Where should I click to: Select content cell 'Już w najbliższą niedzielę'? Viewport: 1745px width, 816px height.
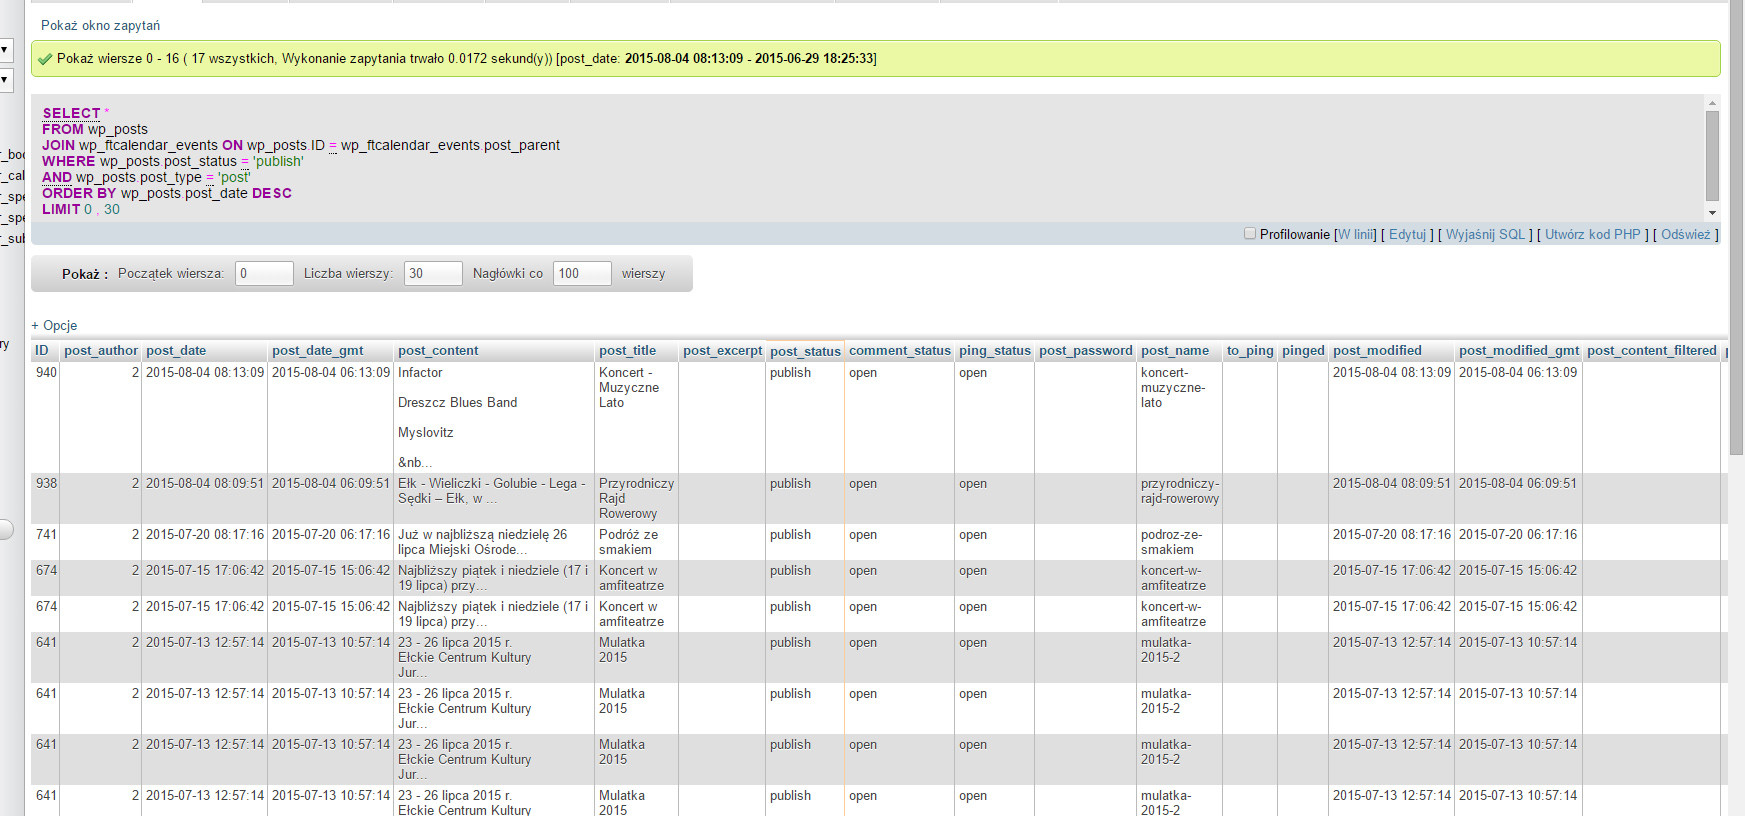[x=482, y=542]
